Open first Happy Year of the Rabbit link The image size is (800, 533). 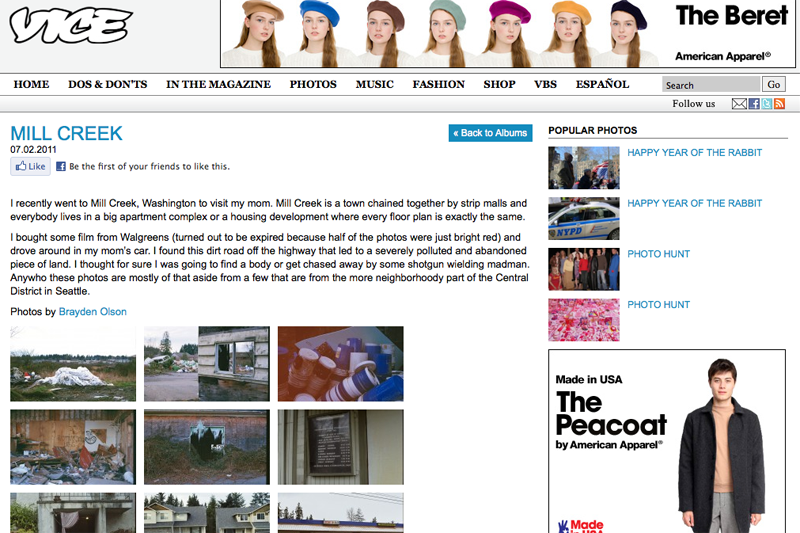694,153
